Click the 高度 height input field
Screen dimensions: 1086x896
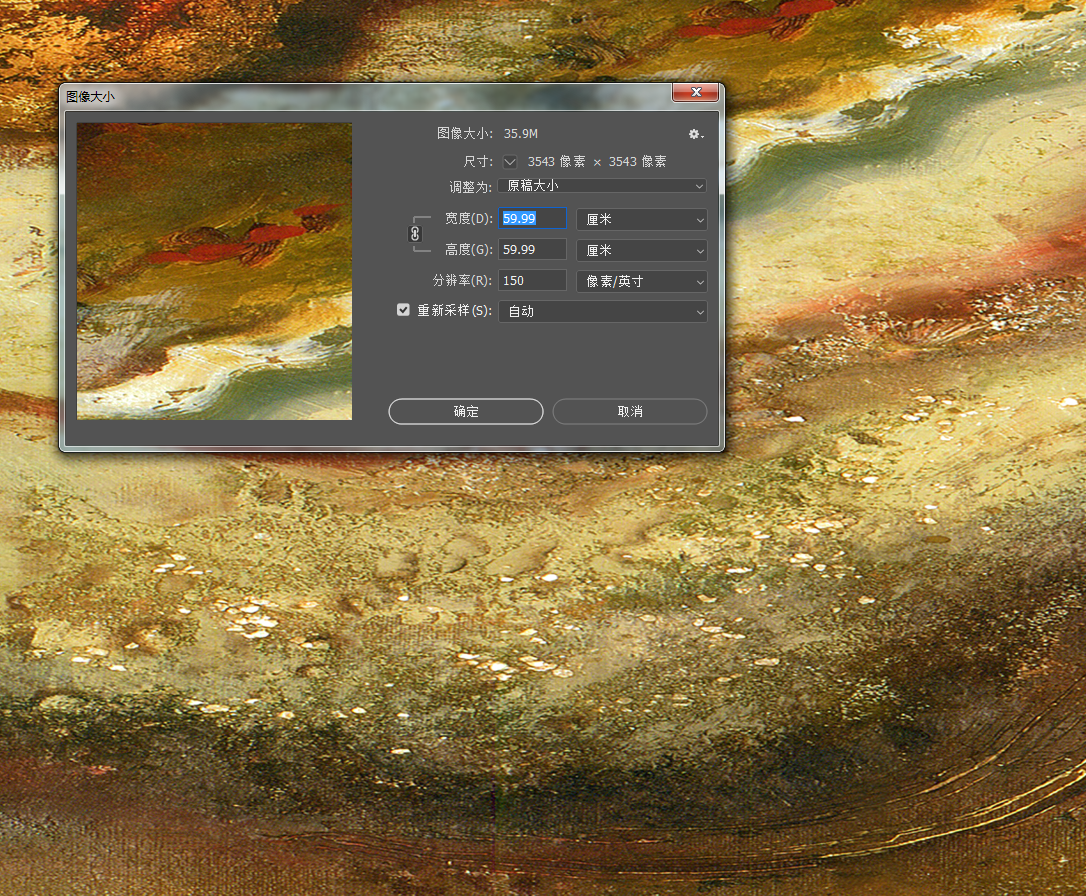[x=532, y=249]
